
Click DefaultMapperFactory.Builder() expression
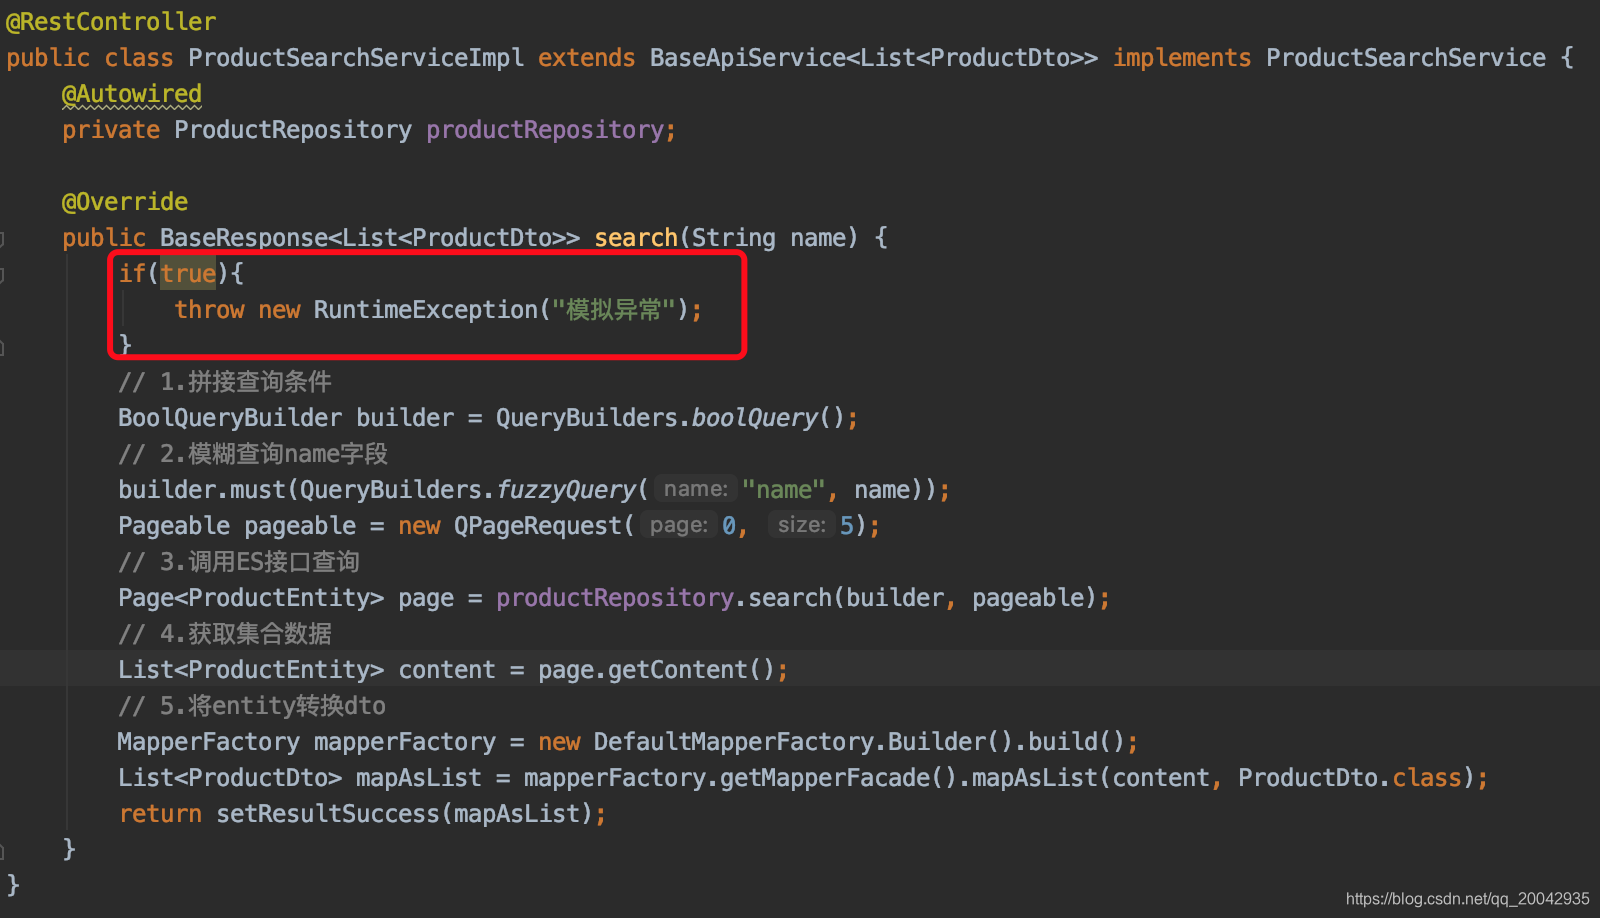pos(803,742)
